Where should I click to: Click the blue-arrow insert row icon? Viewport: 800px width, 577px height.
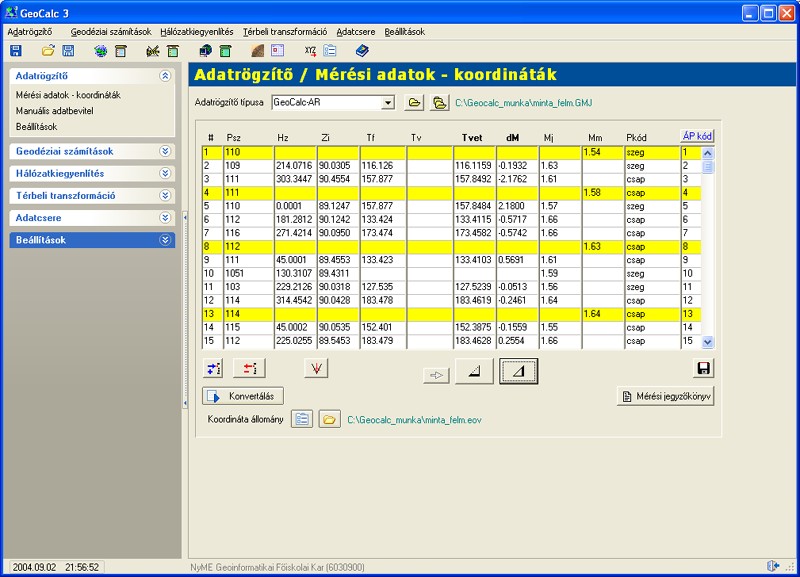point(213,368)
